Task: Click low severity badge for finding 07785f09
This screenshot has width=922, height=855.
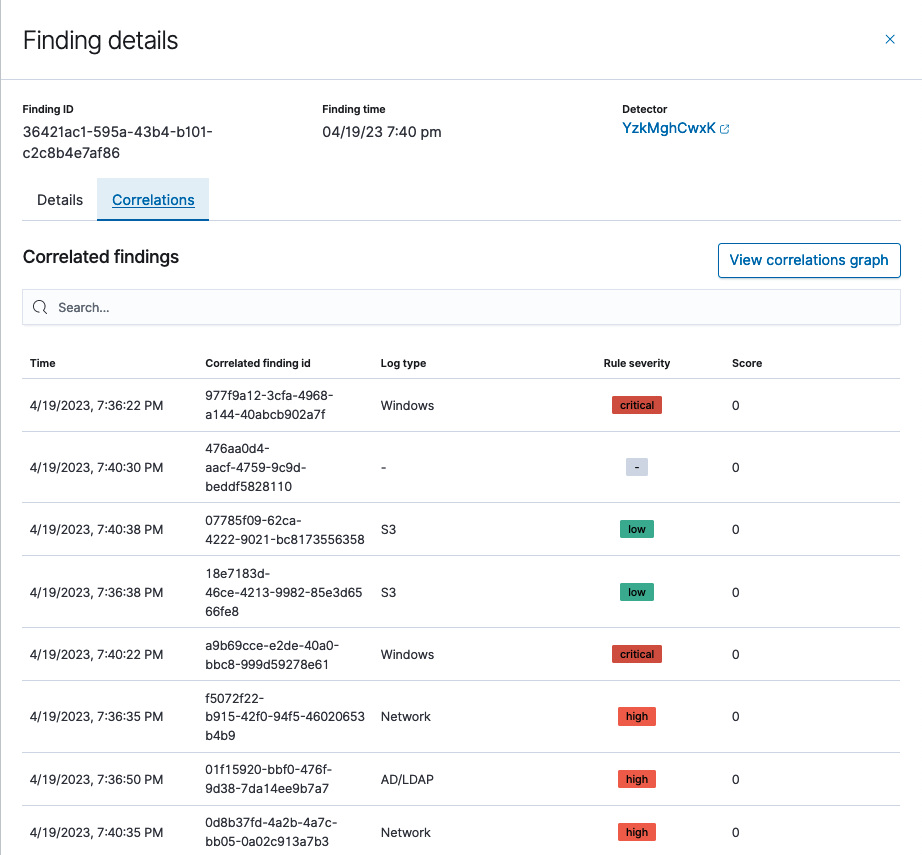Action: pos(636,529)
